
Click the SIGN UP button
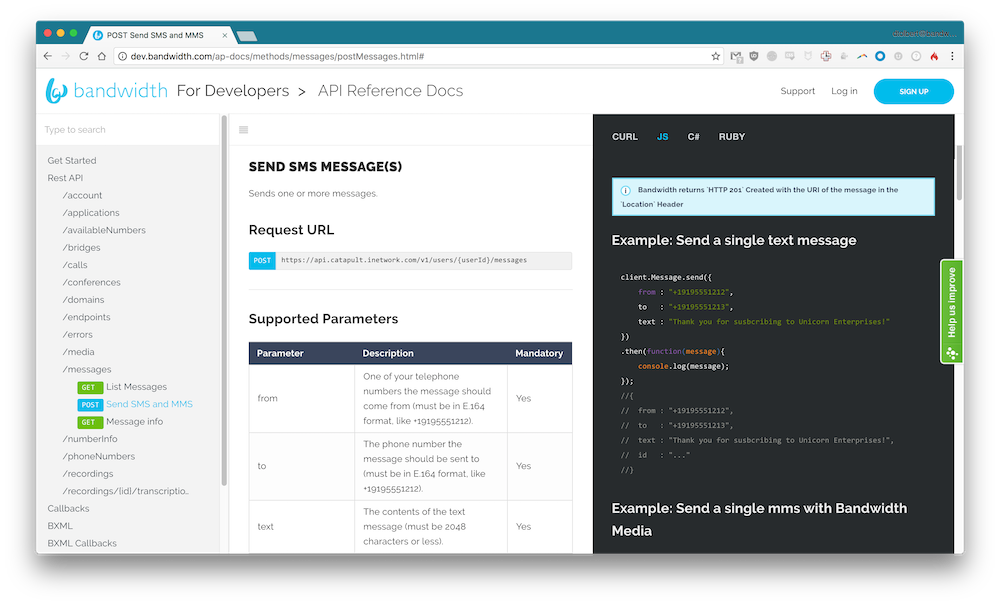point(913,91)
